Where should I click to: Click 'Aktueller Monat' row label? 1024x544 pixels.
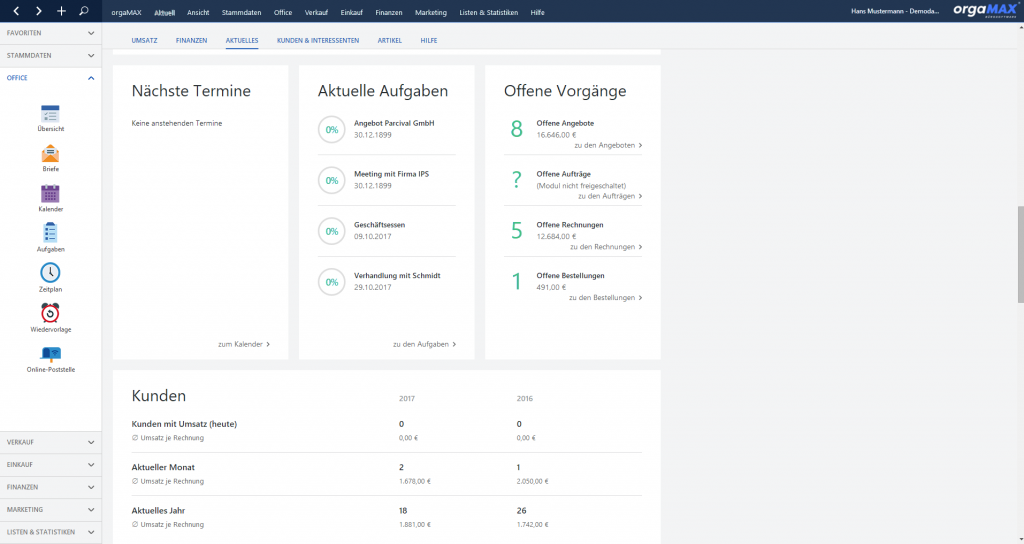click(163, 468)
